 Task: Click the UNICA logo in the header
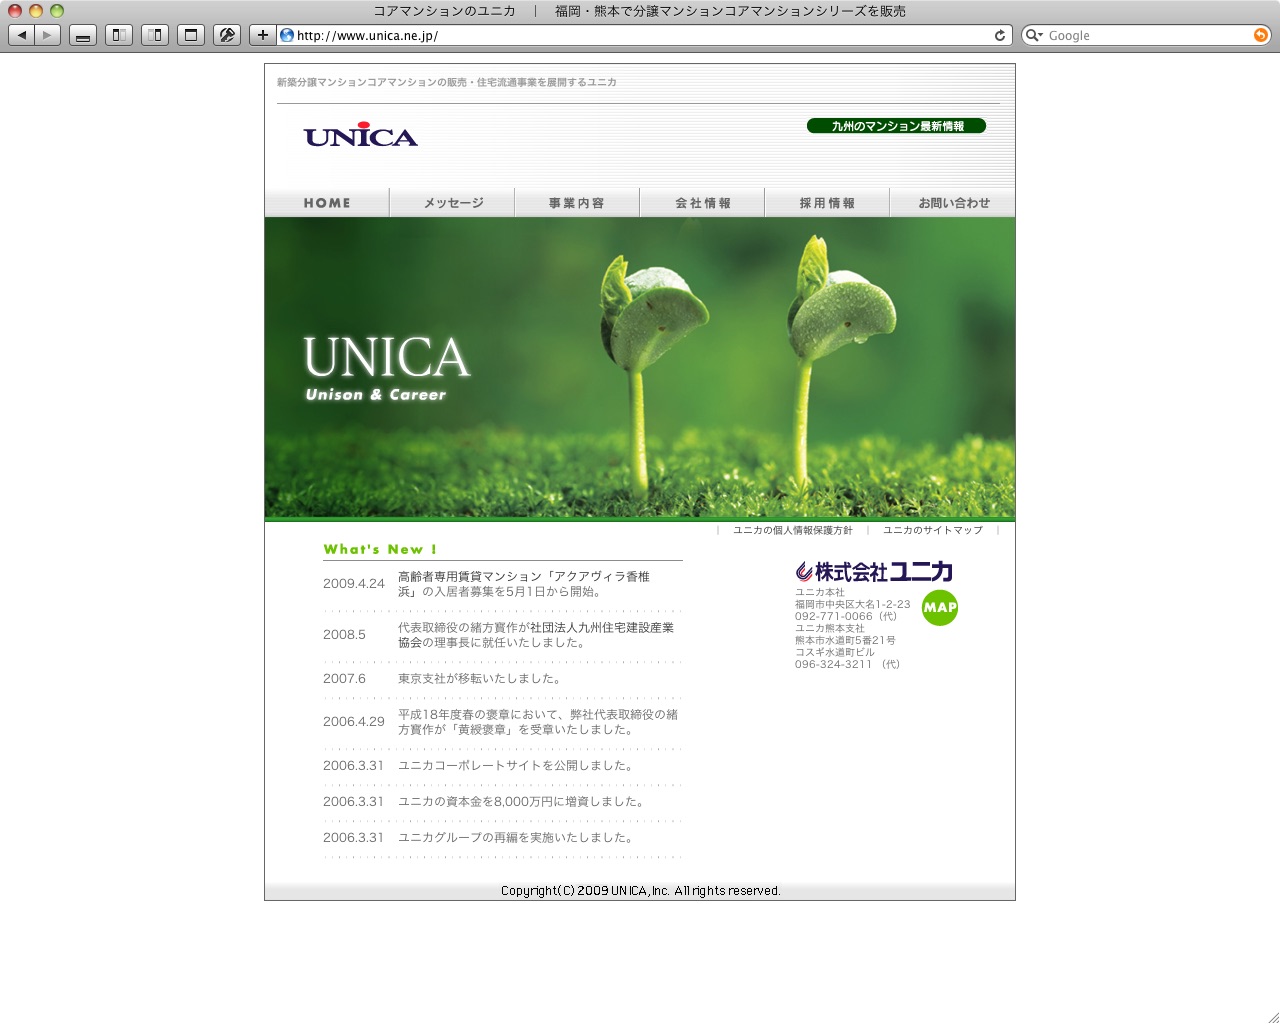[x=360, y=137]
